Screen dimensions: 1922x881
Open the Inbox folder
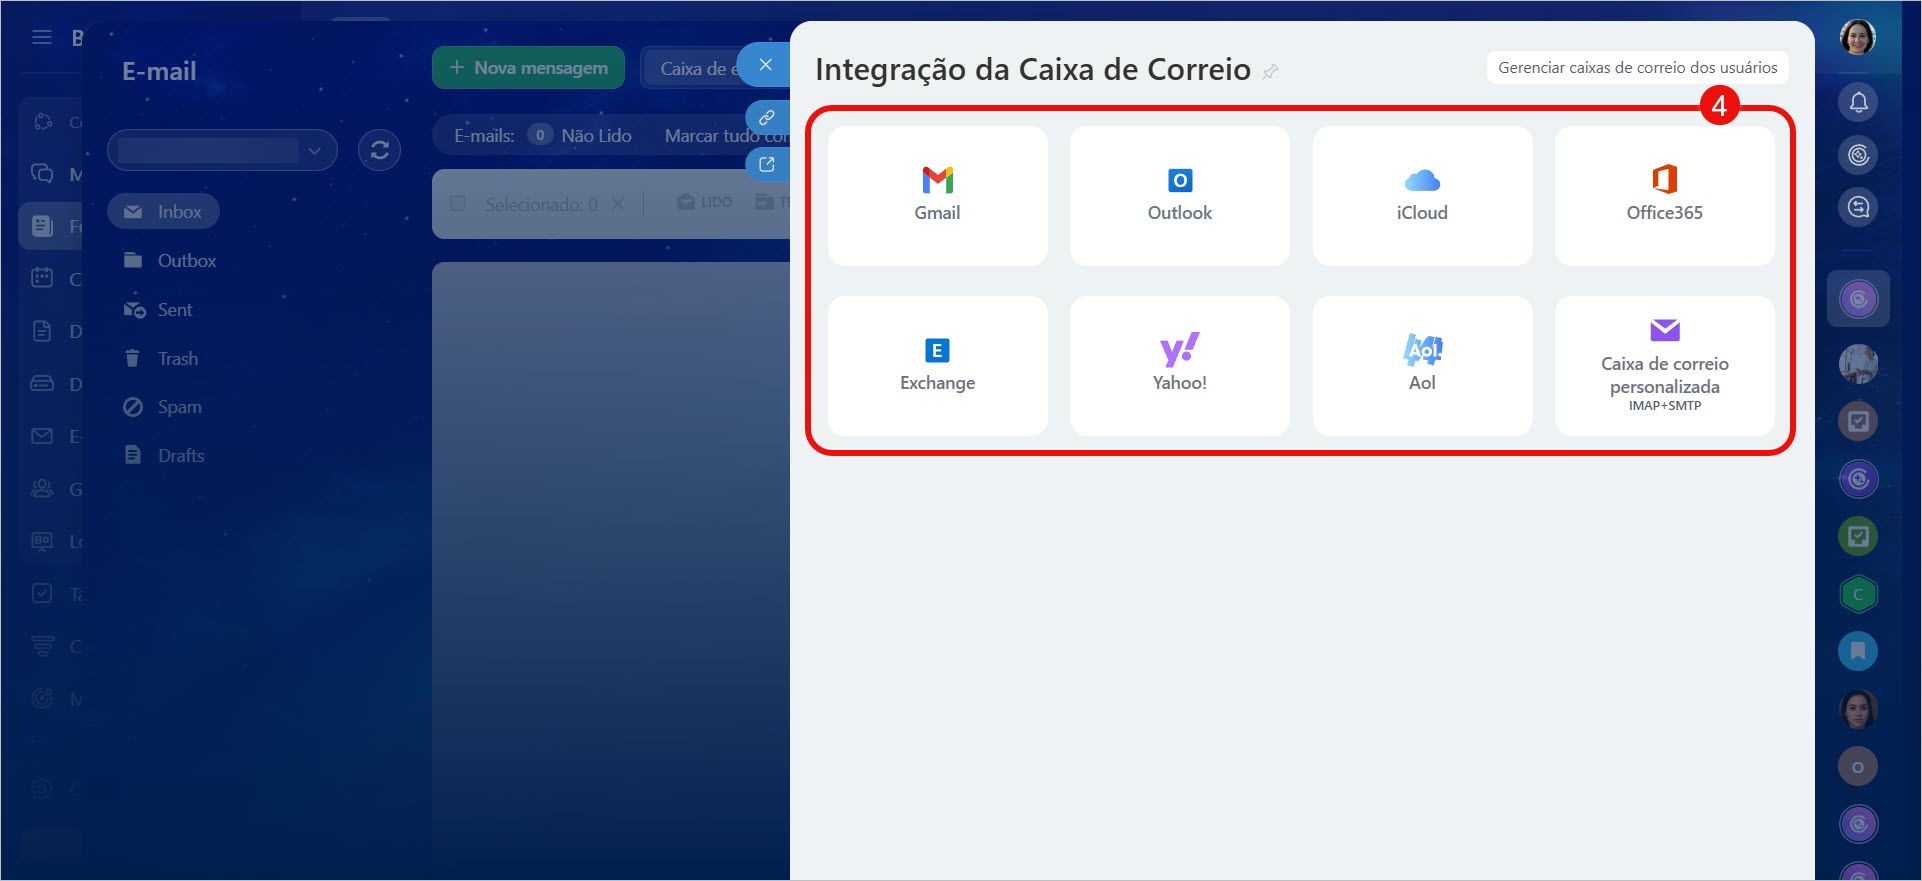pyautogui.click(x=164, y=212)
